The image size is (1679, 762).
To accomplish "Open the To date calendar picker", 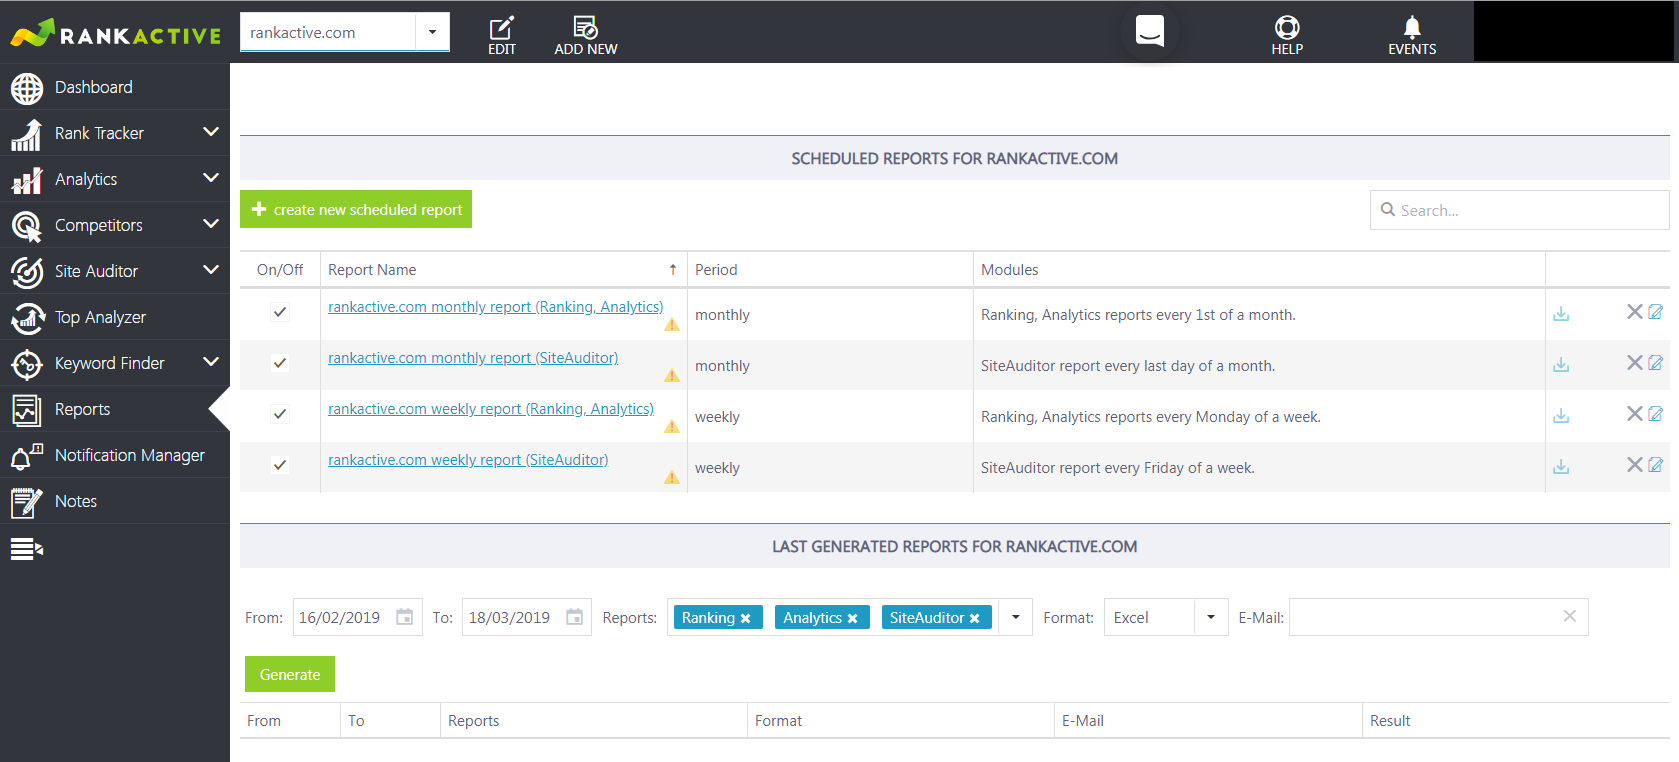I will coord(575,617).
